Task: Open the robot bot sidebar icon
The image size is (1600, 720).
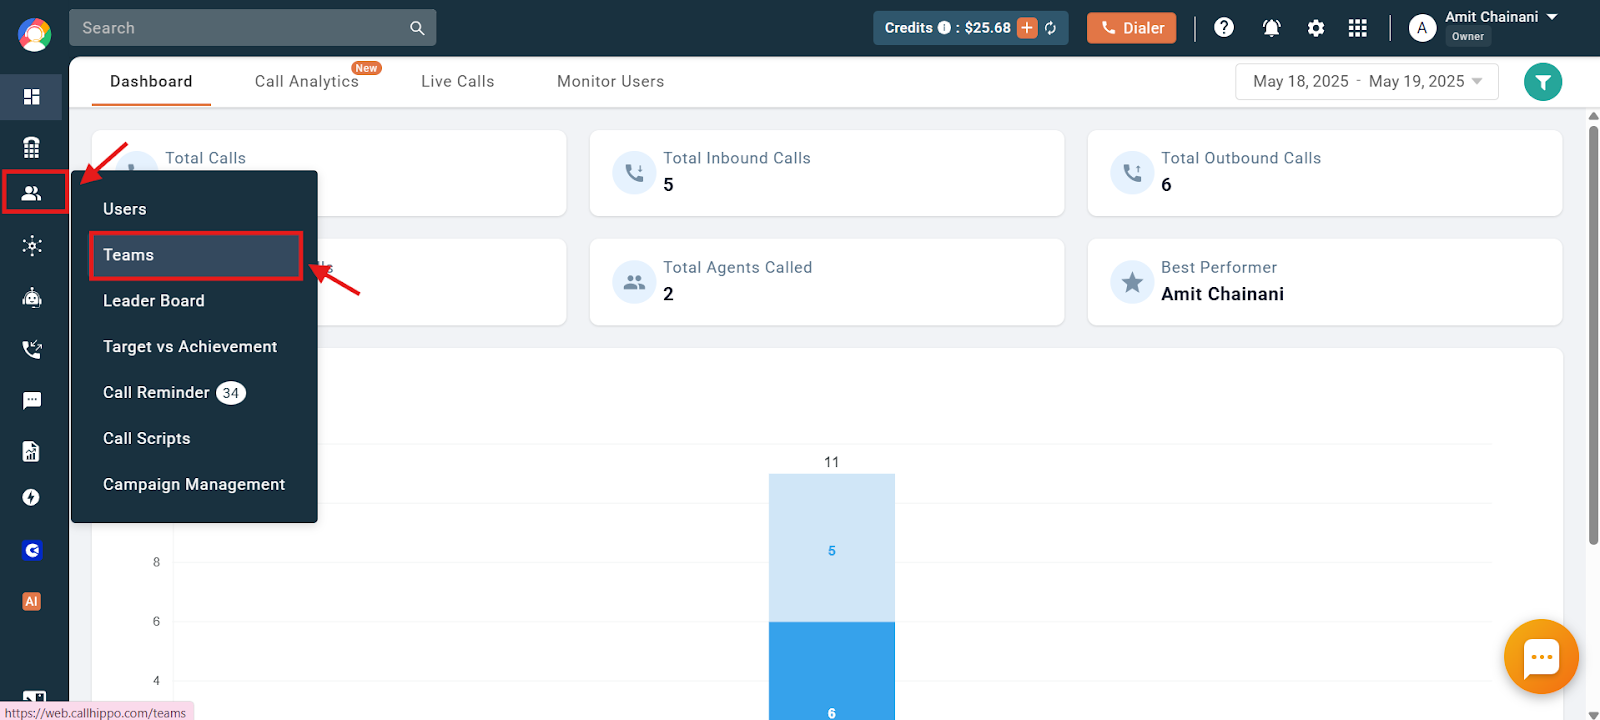Action: tap(32, 297)
